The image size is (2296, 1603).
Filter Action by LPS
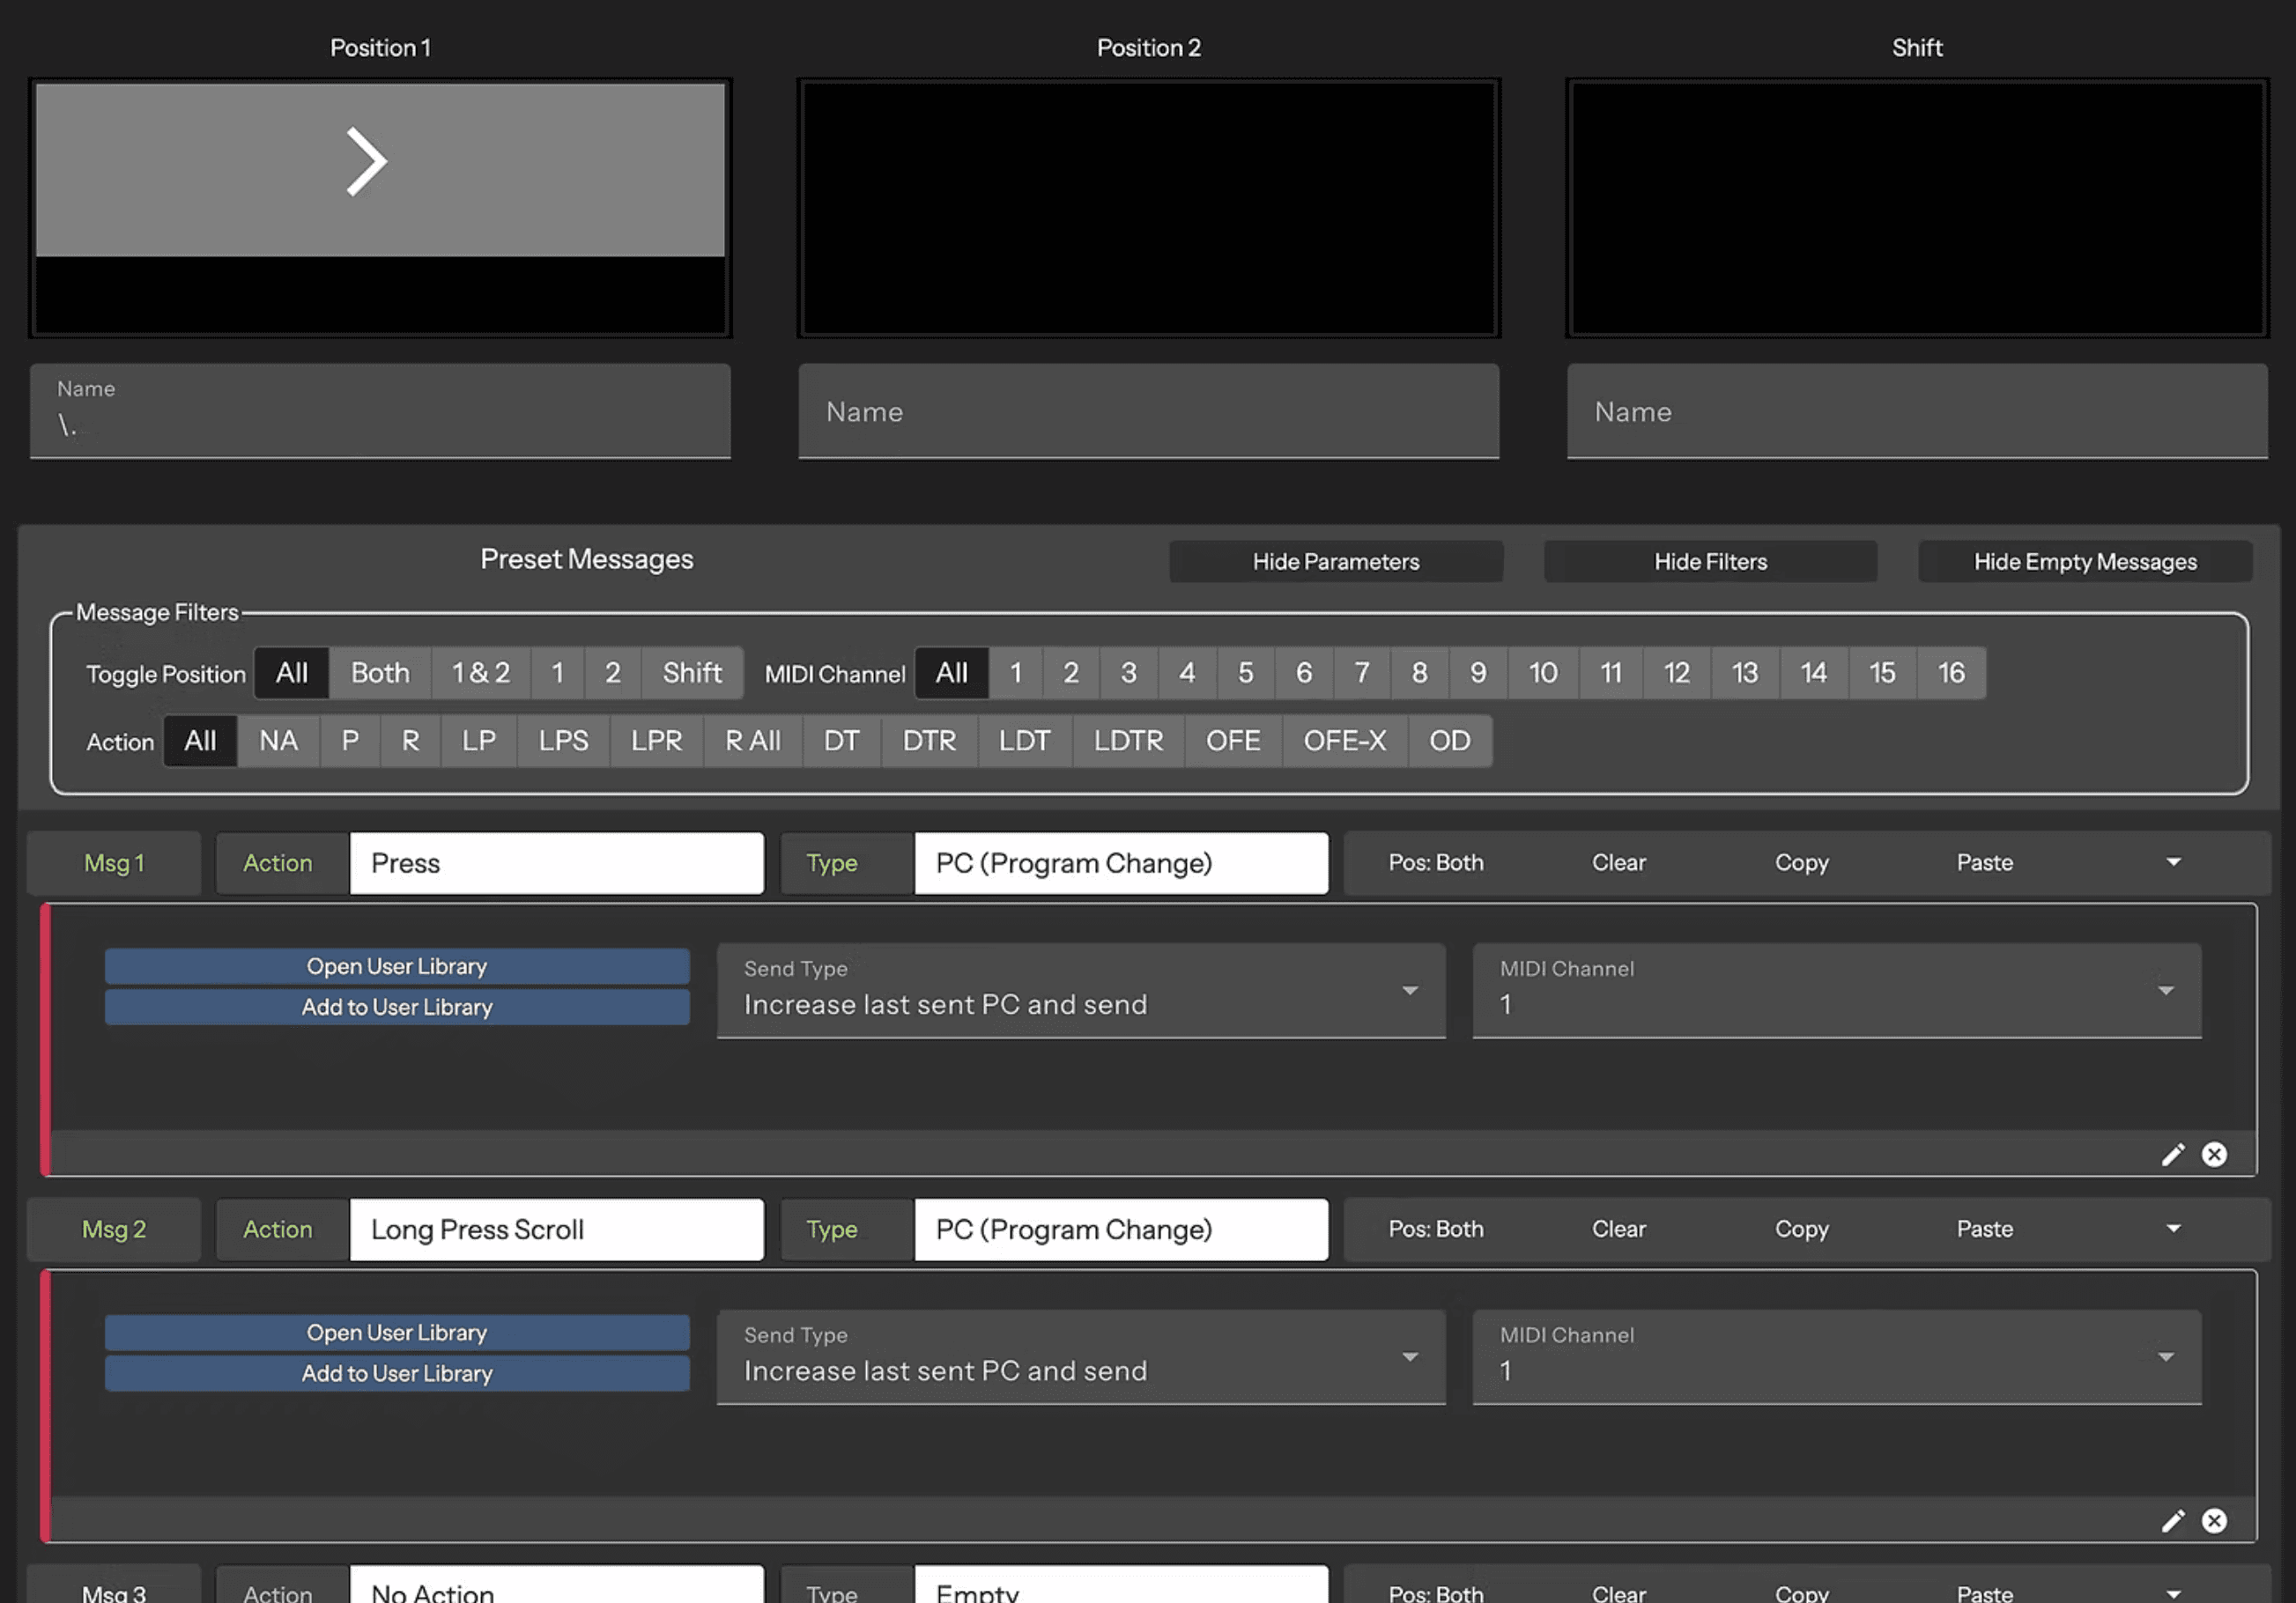pyautogui.click(x=563, y=741)
